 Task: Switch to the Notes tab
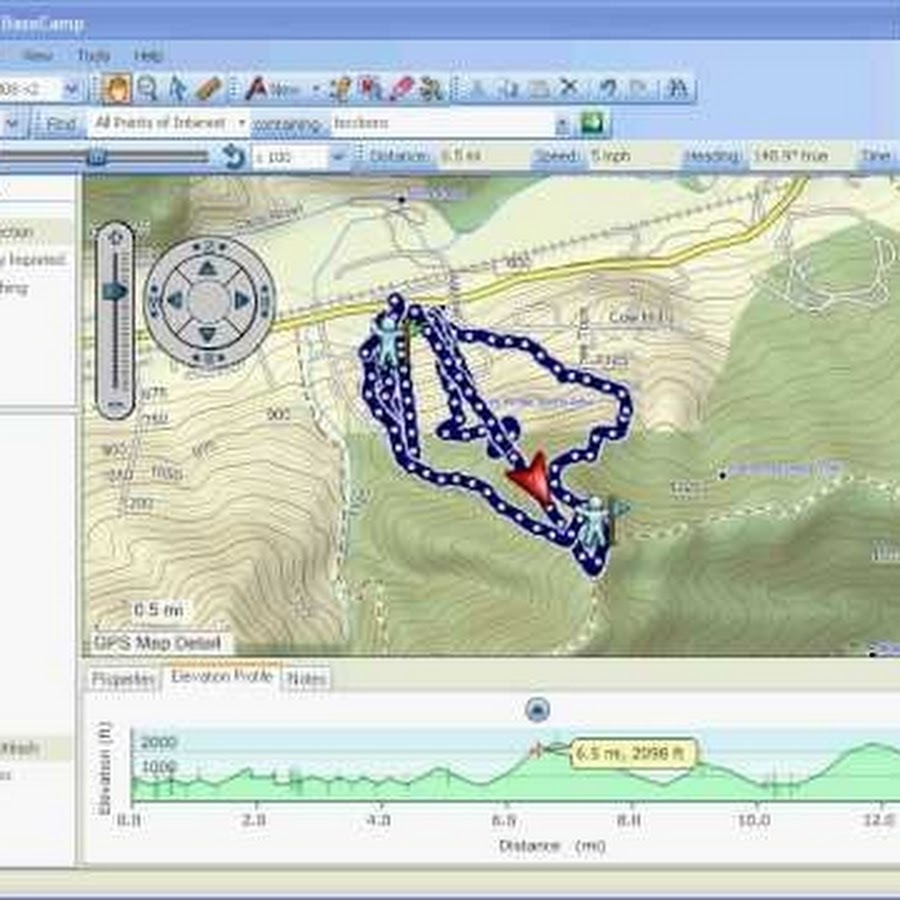click(x=306, y=679)
